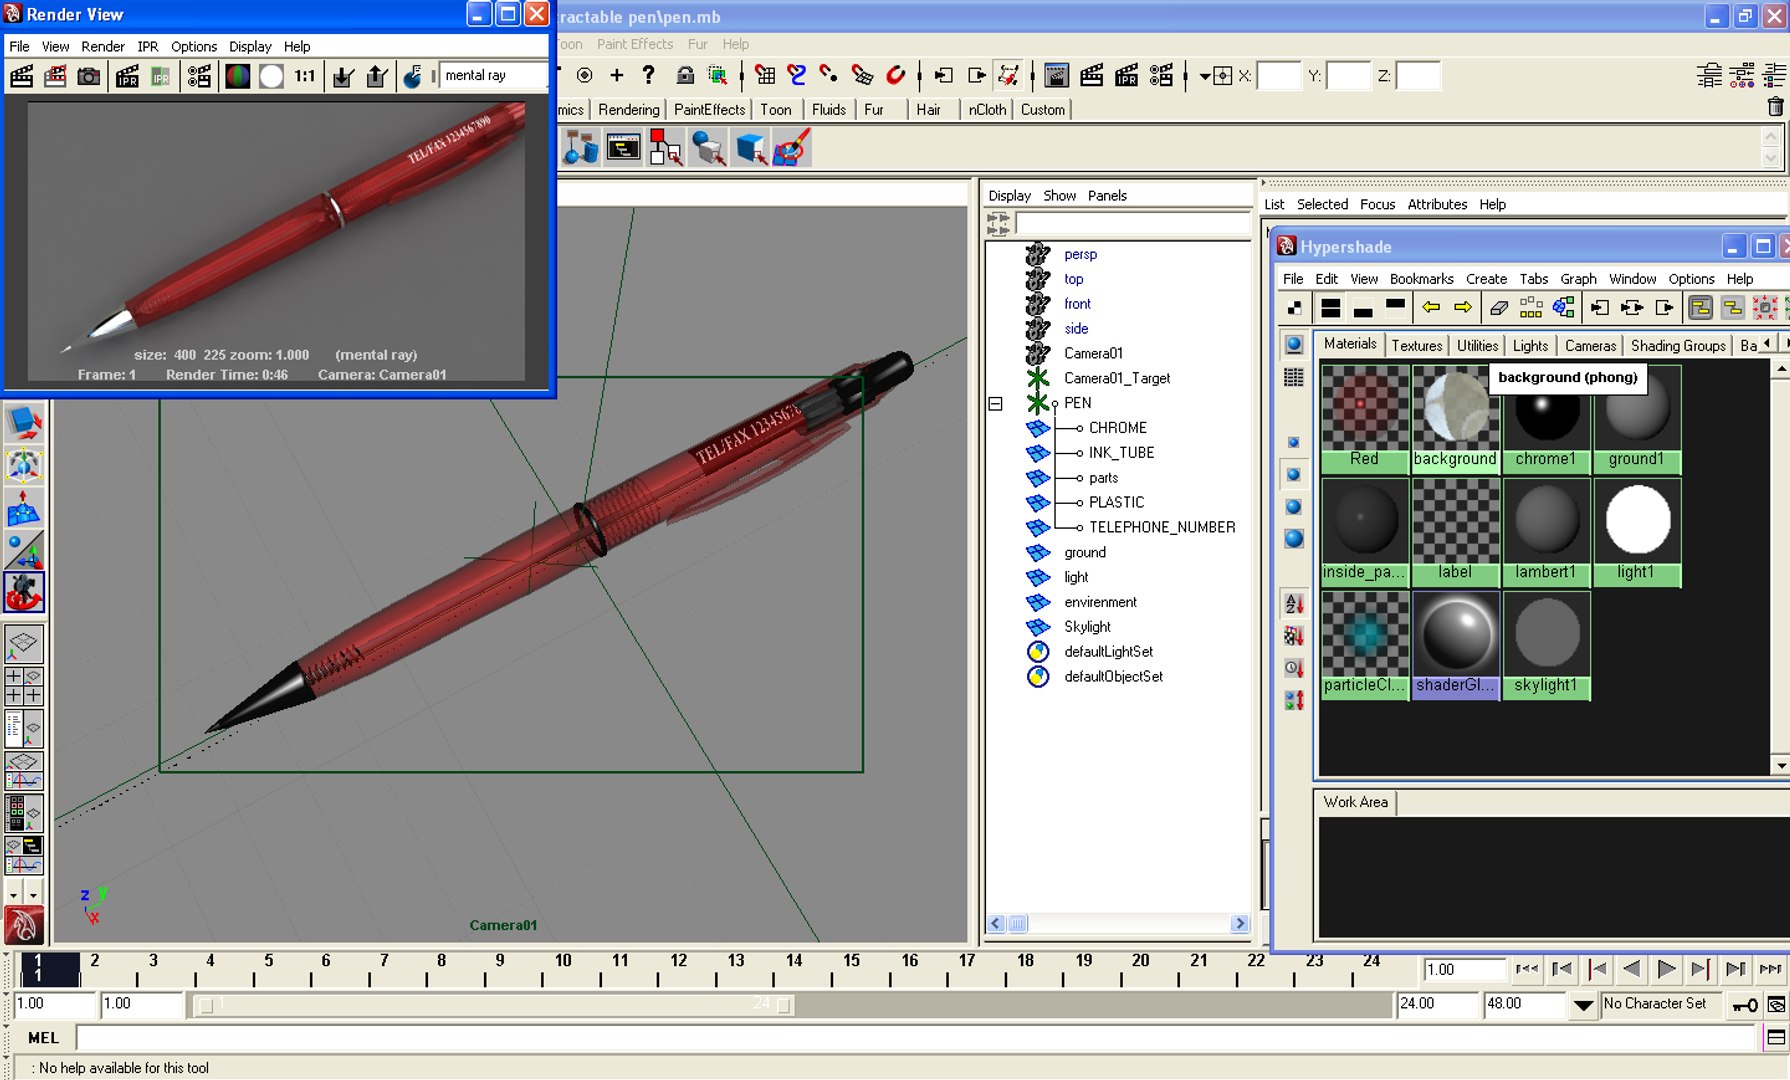Screen dimensions: 1790x1080
Task: Open Bookmarks menu in Hypershade
Action: coord(1421,279)
